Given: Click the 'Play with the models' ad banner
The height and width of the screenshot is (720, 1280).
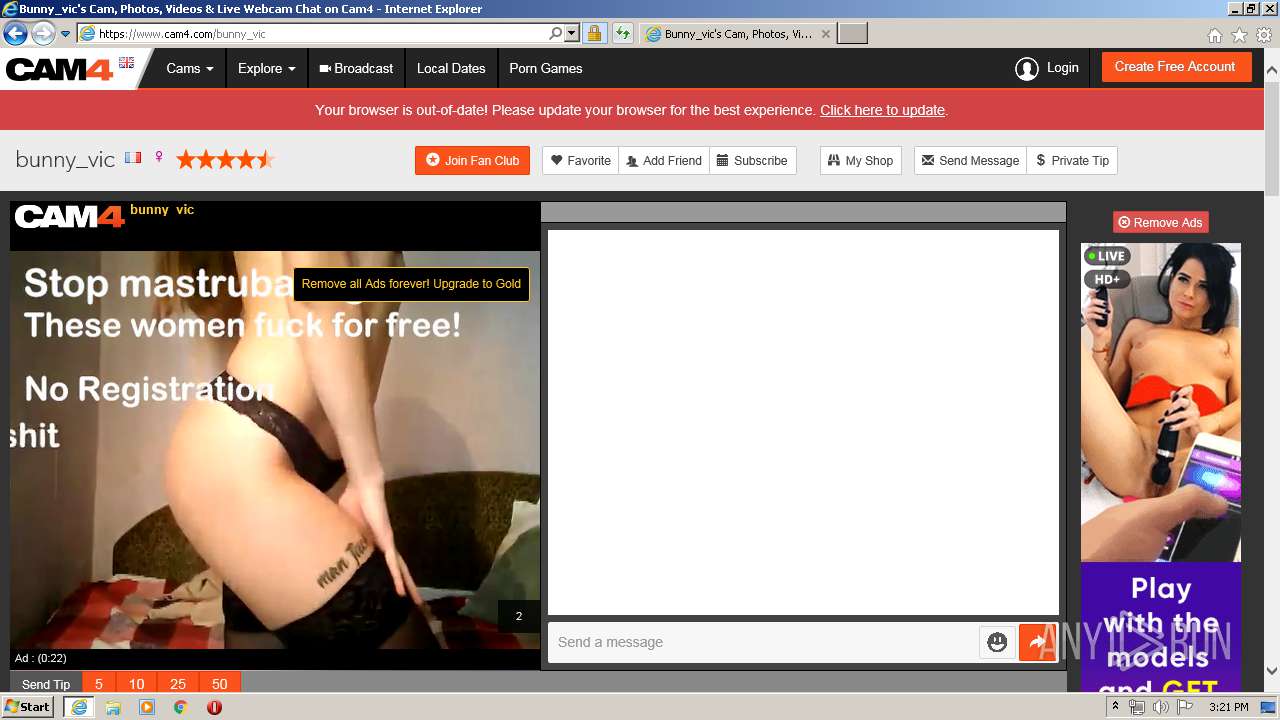Looking at the screenshot, I should tap(1160, 627).
